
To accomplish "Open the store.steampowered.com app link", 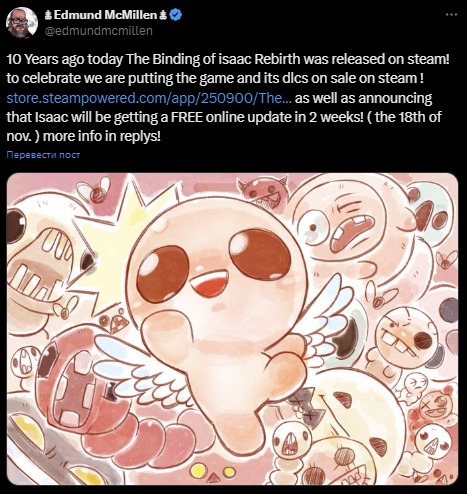I will coord(149,98).
